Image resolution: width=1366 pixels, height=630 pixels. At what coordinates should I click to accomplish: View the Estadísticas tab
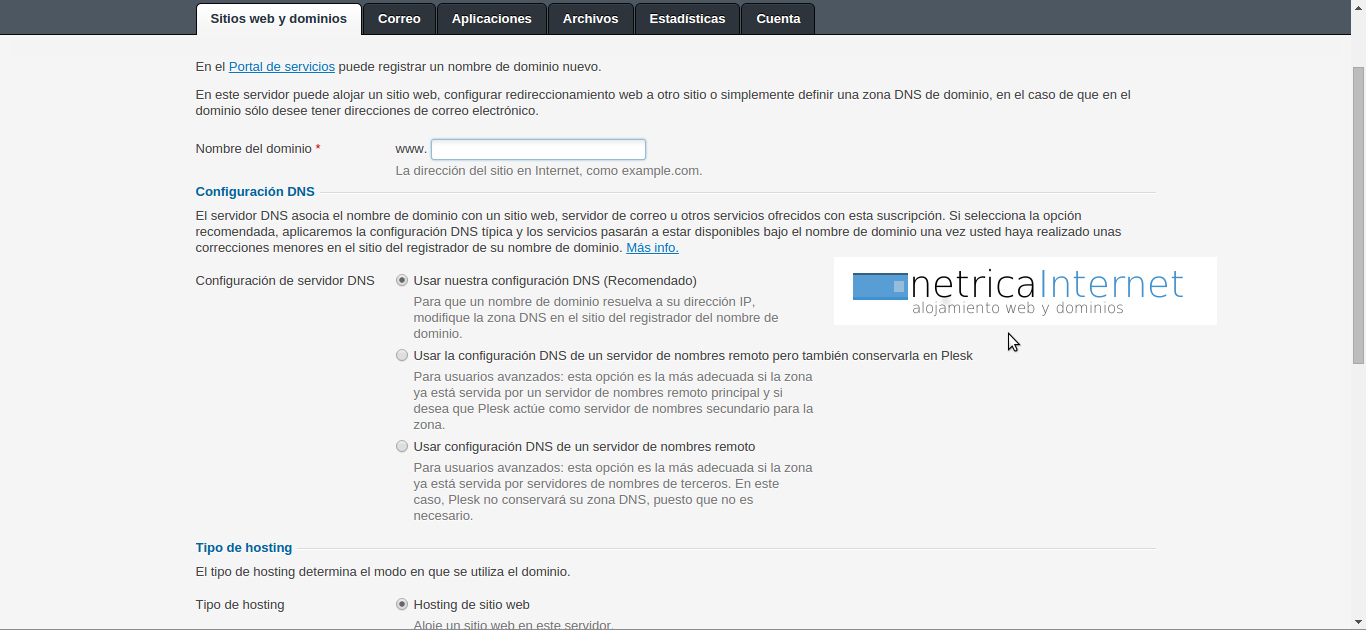point(687,19)
